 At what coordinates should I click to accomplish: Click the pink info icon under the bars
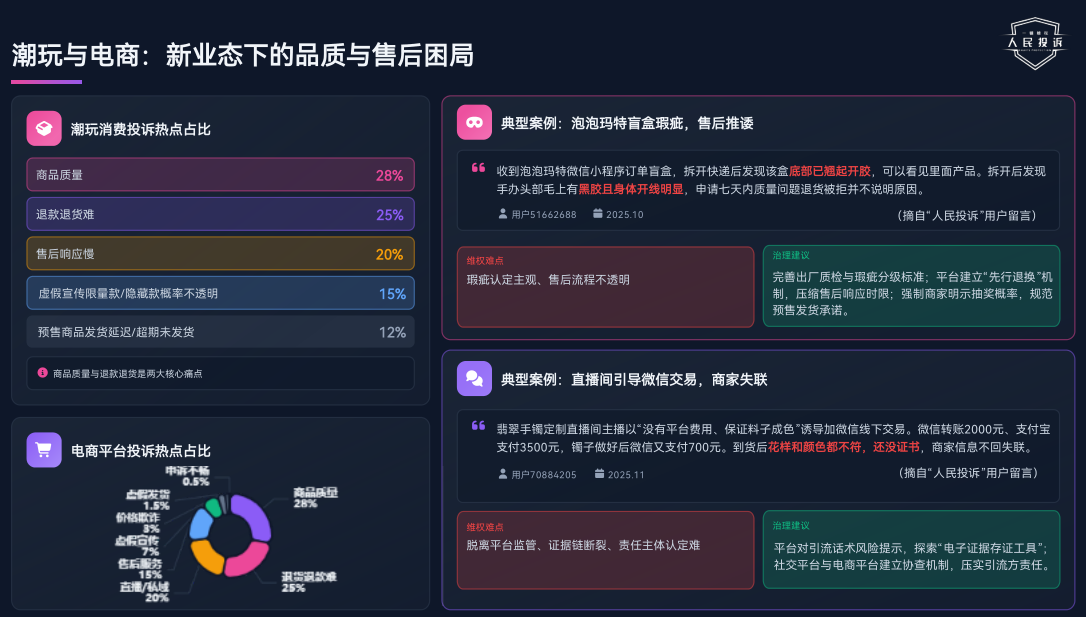click(x=42, y=372)
